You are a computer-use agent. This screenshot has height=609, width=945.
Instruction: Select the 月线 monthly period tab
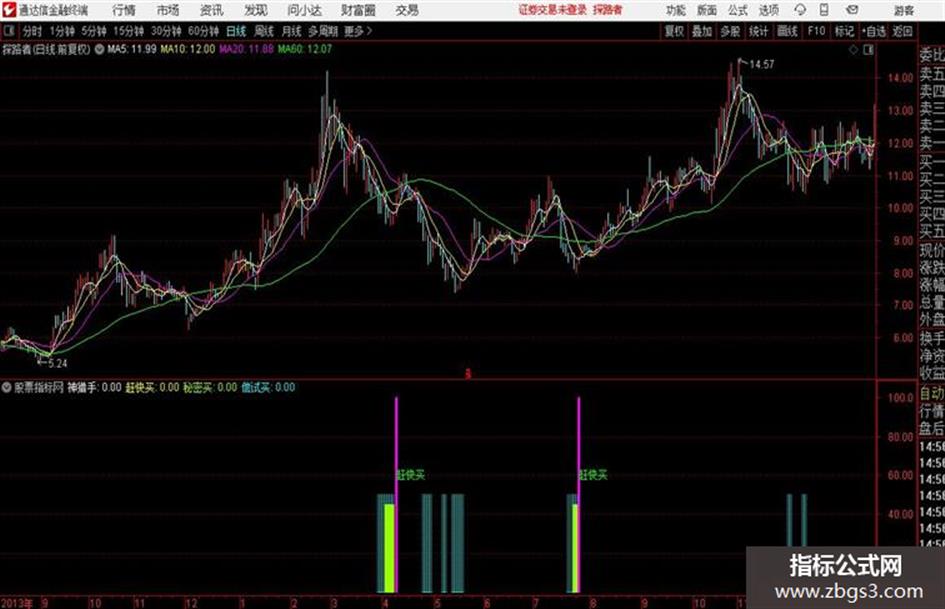tap(292, 31)
